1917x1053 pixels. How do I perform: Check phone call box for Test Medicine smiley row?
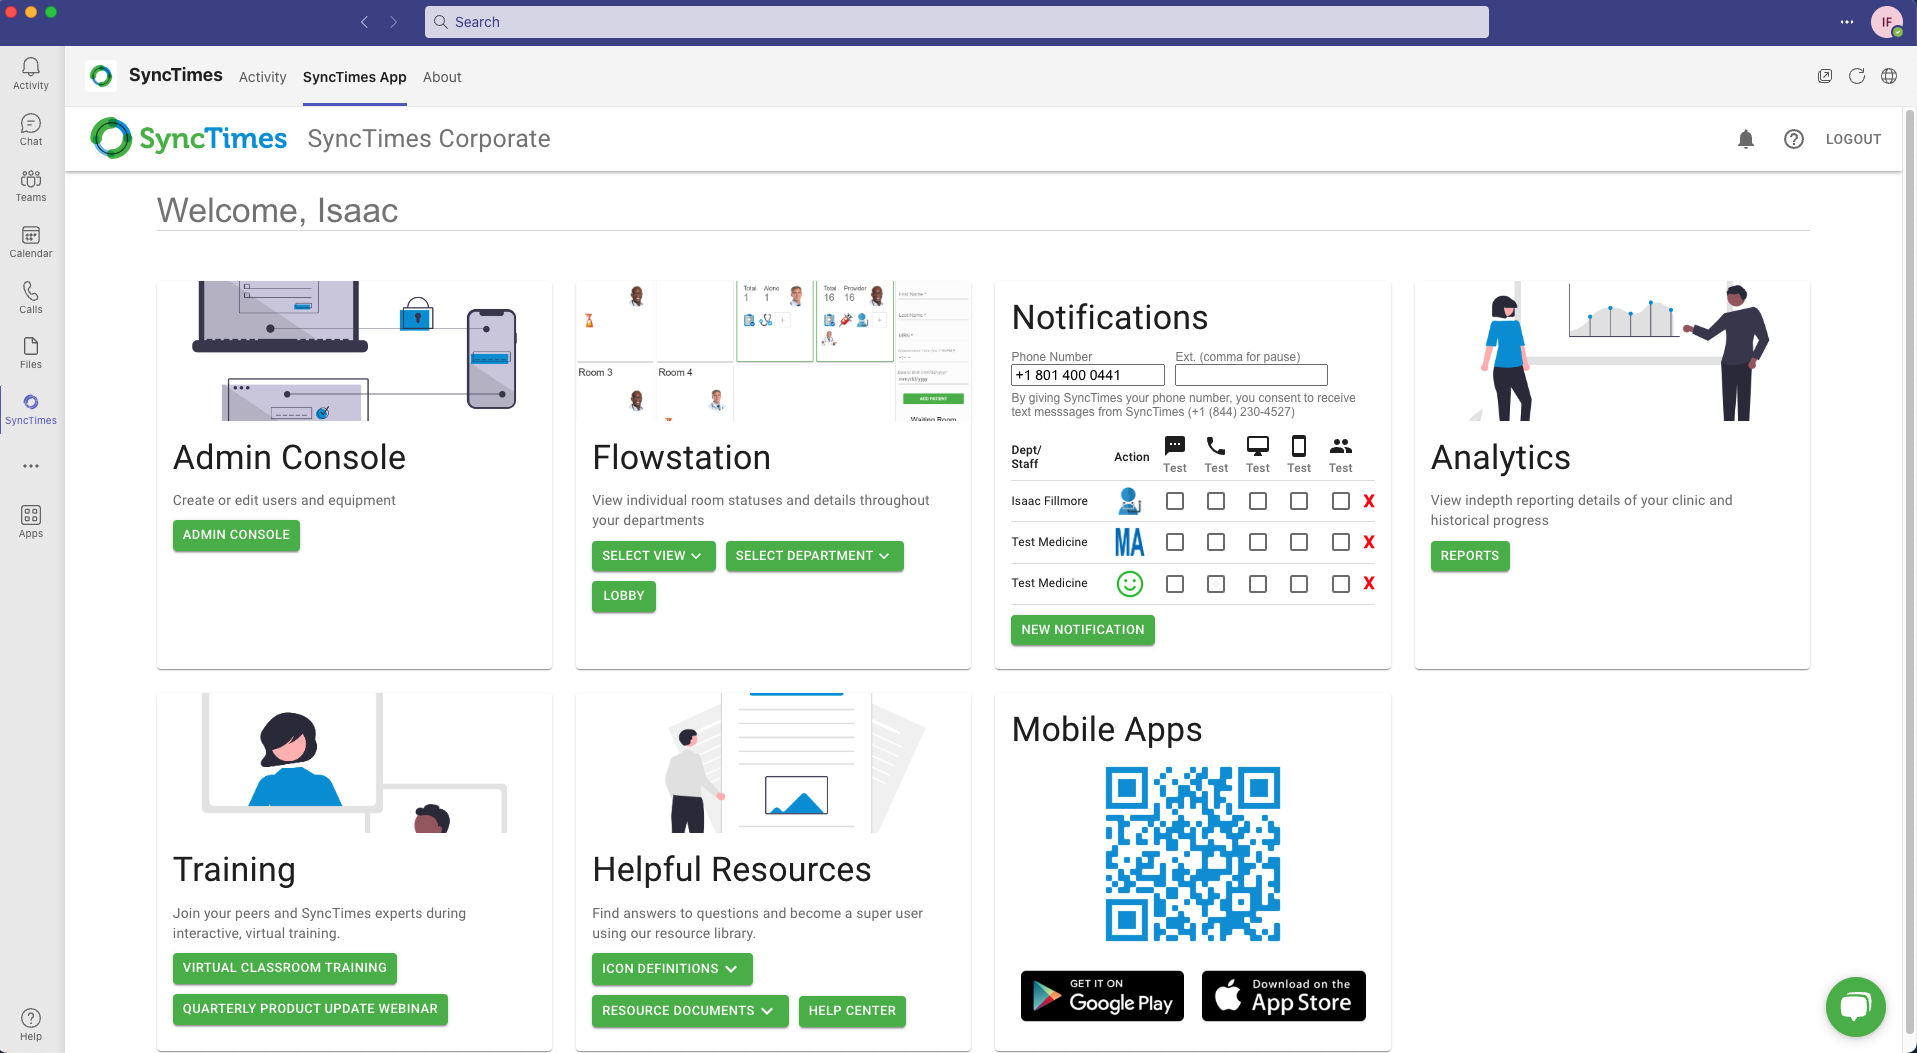pyautogui.click(x=1216, y=584)
